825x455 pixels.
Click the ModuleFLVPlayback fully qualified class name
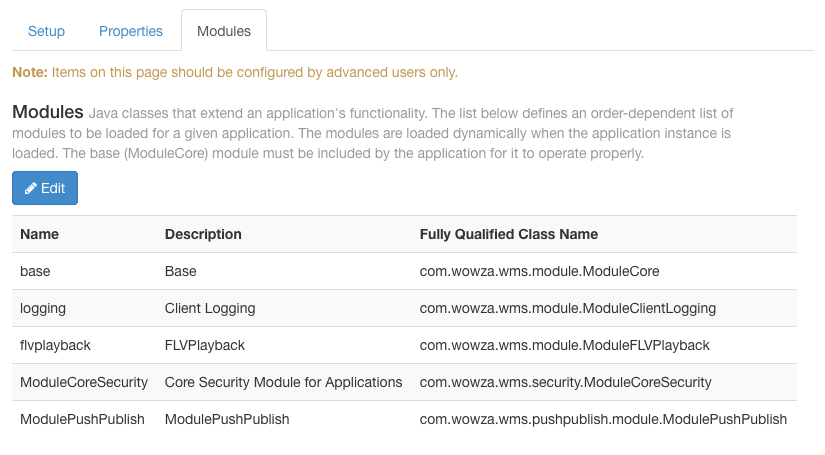pos(564,345)
